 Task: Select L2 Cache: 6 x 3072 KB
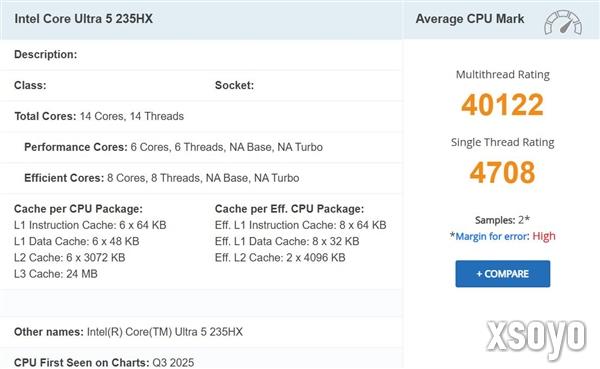pos(70,258)
